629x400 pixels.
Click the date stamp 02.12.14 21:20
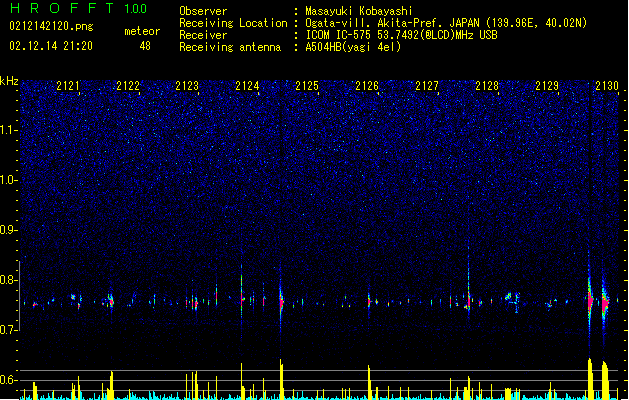51,46
